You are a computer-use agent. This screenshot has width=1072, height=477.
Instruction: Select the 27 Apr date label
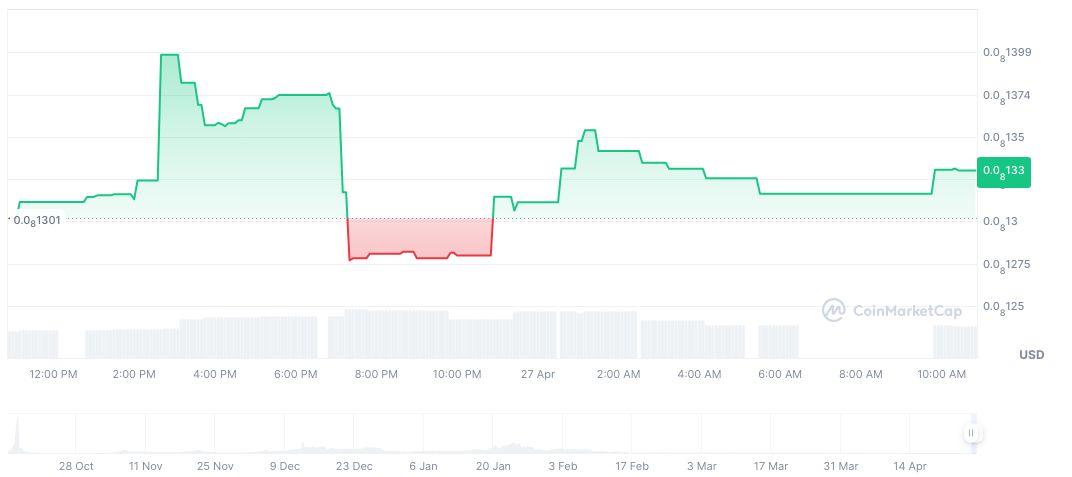pos(537,374)
